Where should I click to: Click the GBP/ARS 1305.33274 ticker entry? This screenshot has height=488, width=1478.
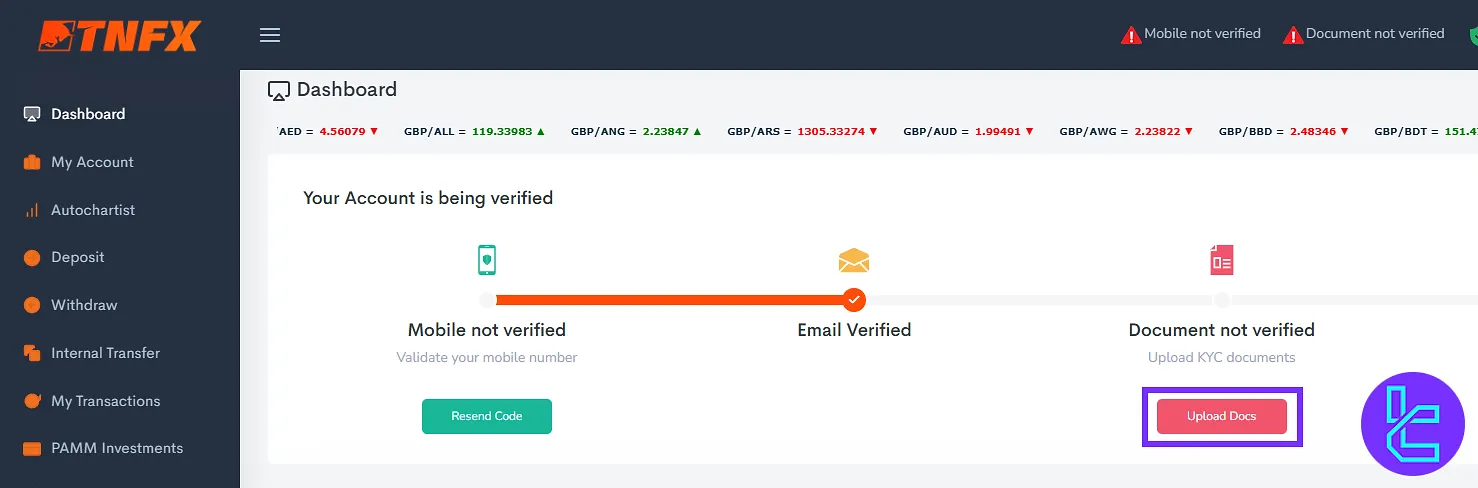point(802,131)
